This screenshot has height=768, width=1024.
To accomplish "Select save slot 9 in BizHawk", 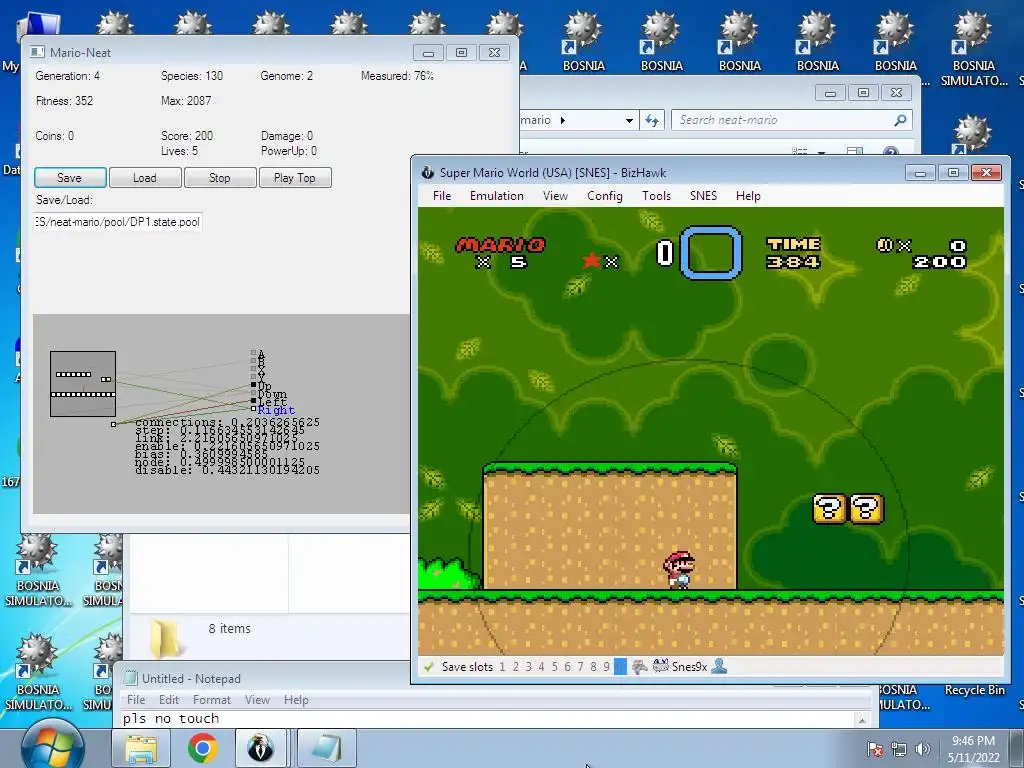I will tap(606, 667).
